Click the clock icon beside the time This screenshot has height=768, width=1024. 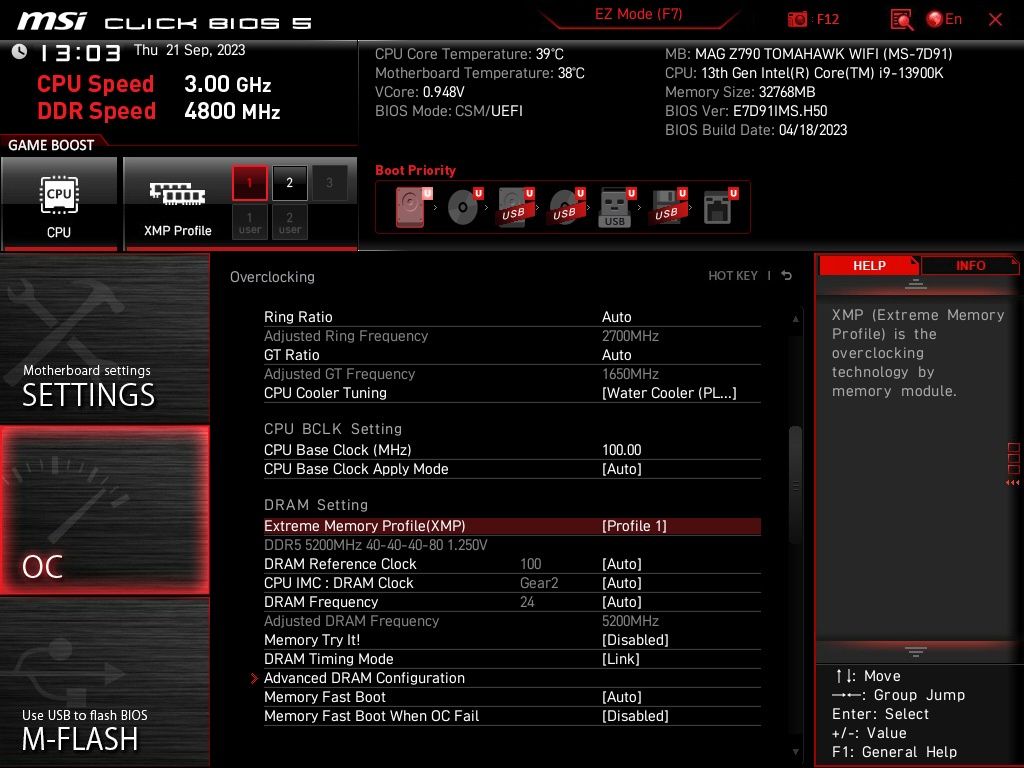(x=20, y=52)
